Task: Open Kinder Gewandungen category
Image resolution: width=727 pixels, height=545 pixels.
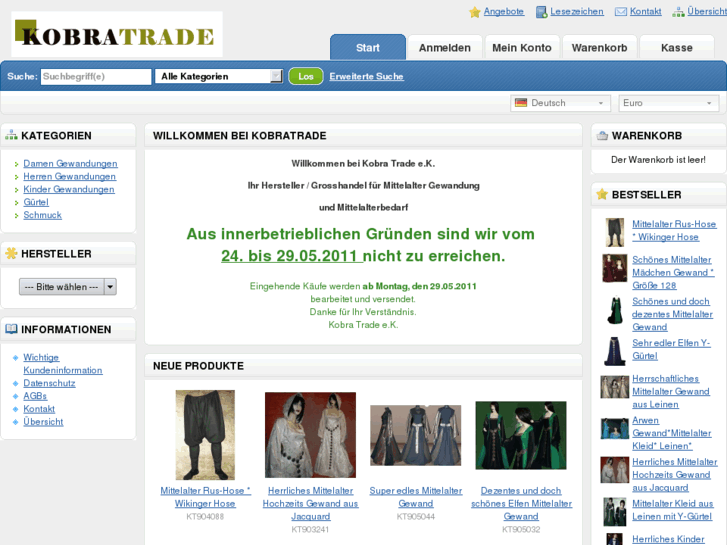Action: (x=69, y=189)
